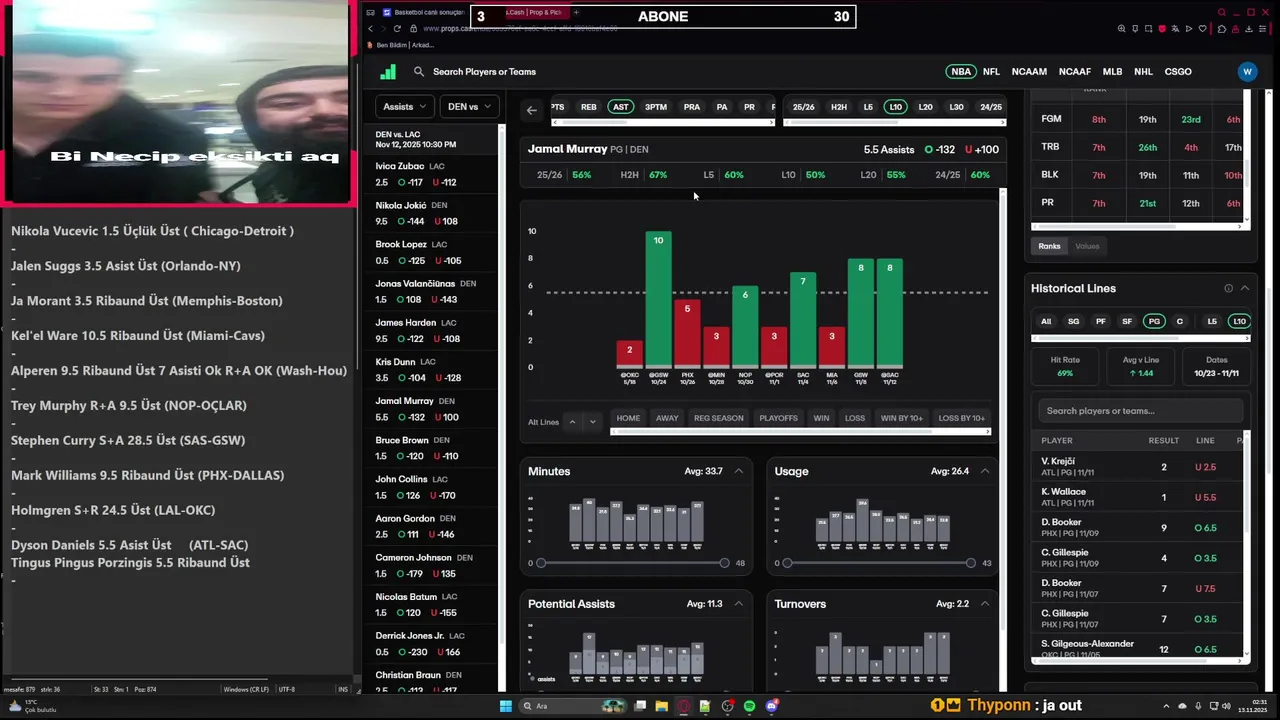Collapse the Turnovers chart panel
The image size is (1280, 720).
point(985,604)
